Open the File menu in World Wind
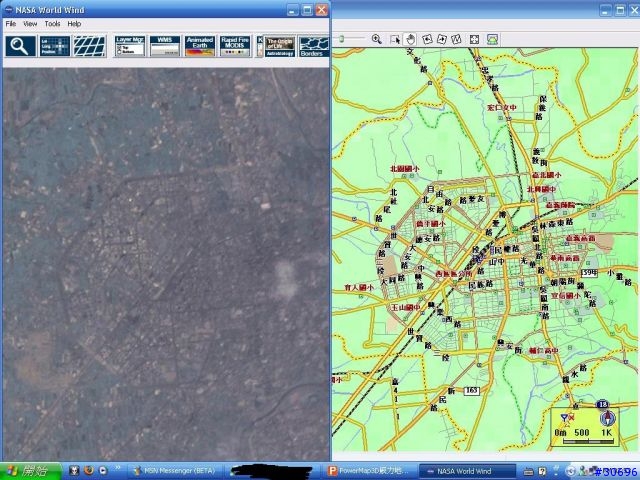This screenshot has width=640, height=480. click(x=11, y=24)
